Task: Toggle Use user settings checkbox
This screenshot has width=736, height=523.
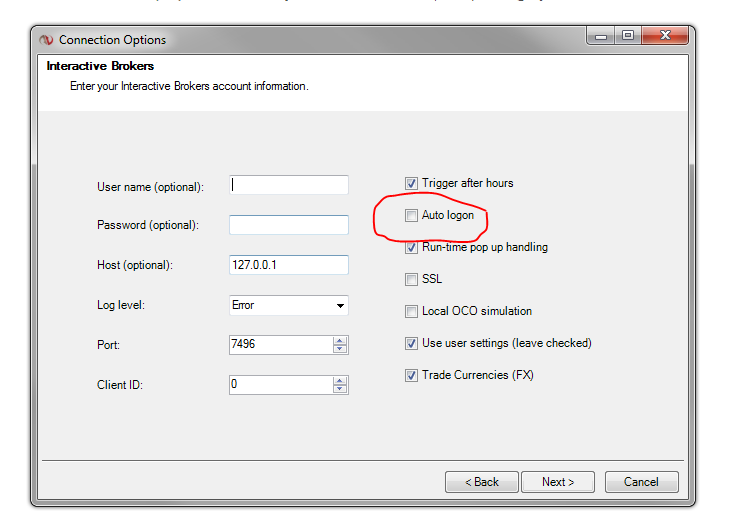Action: click(x=411, y=343)
